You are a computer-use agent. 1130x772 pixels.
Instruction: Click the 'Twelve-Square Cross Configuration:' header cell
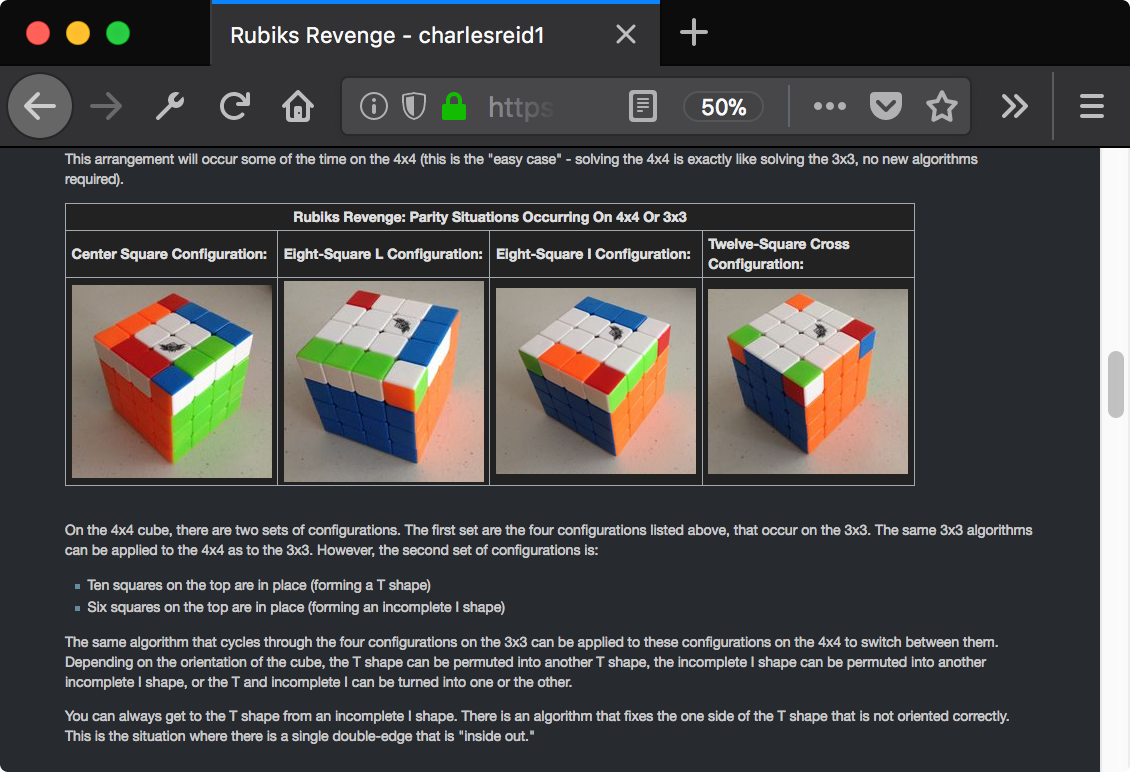pos(808,254)
